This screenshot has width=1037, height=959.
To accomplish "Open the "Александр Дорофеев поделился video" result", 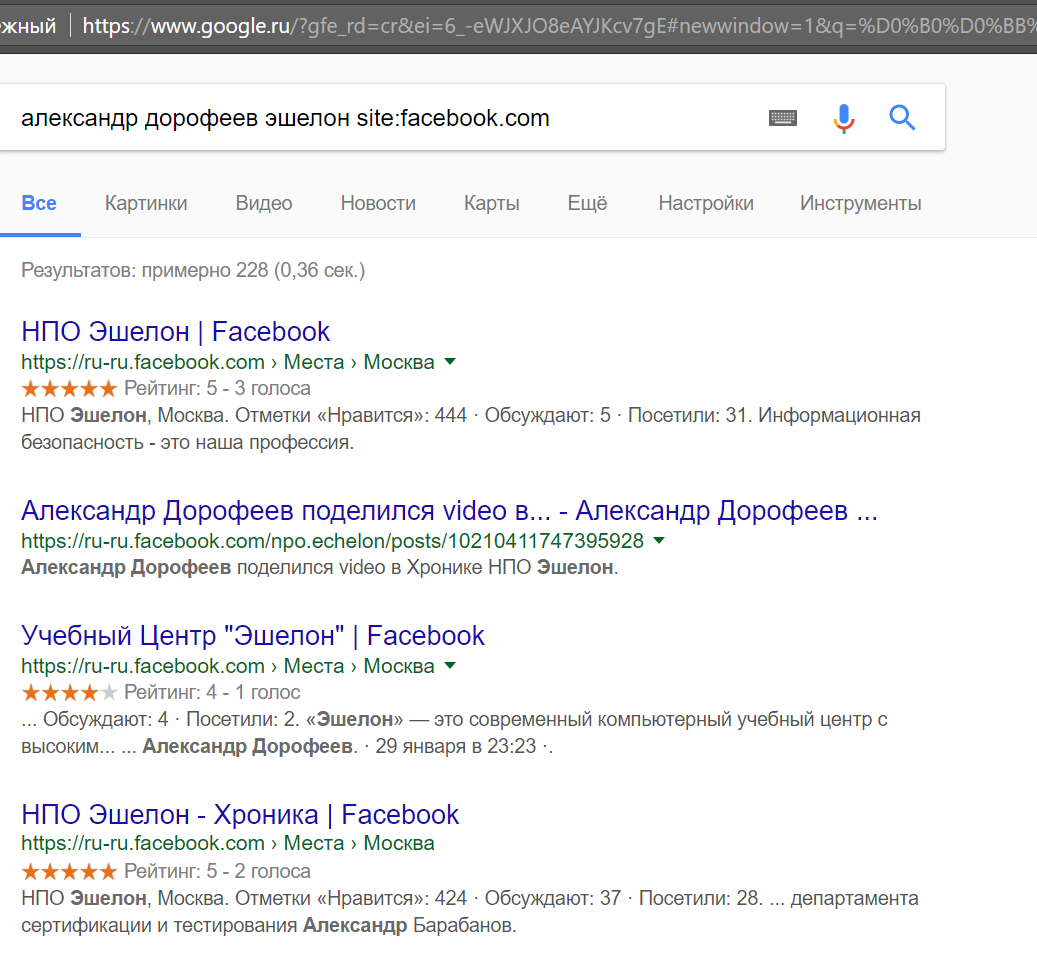I will (x=448, y=511).
